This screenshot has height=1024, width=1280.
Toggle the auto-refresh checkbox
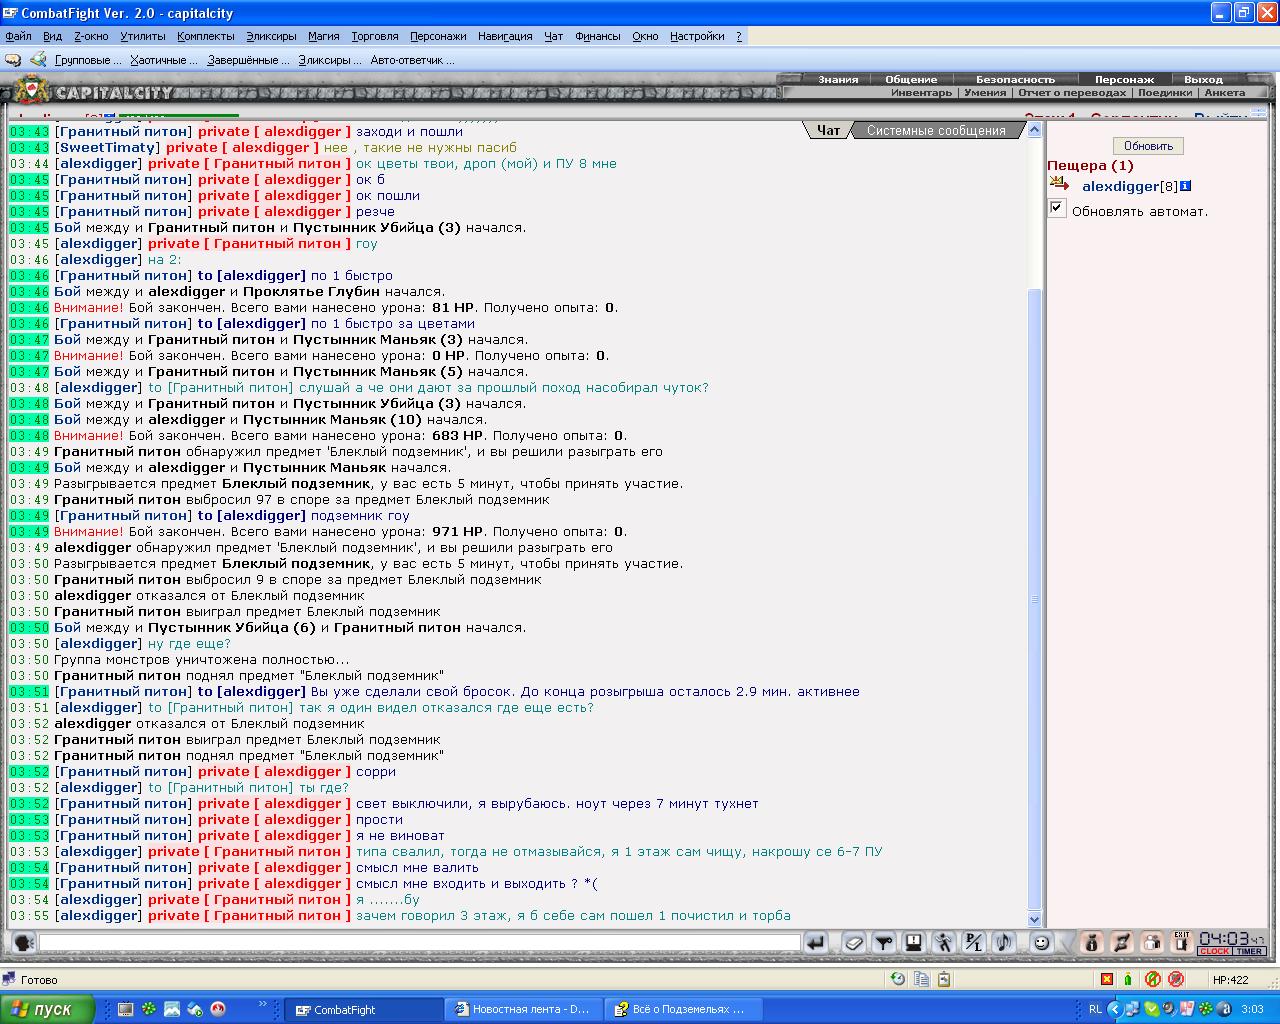click(1057, 208)
